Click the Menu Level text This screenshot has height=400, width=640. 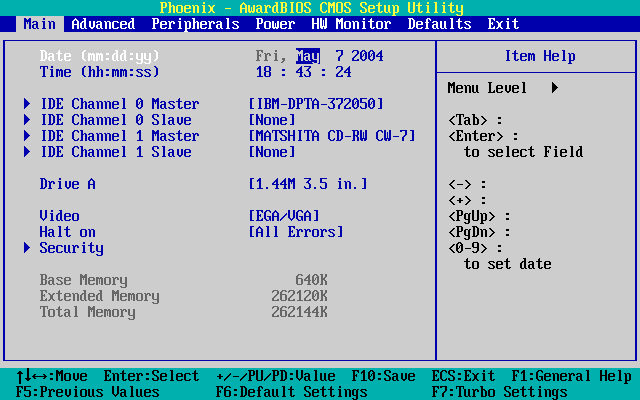click(487, 88)
